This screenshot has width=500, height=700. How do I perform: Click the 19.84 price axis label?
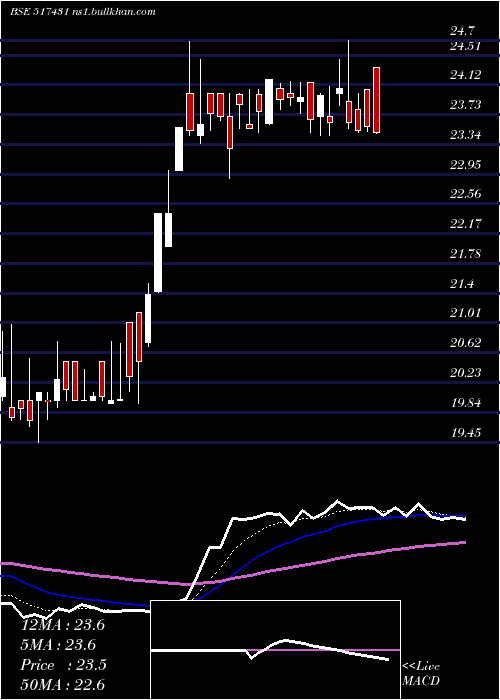click(x=466, y=403)
